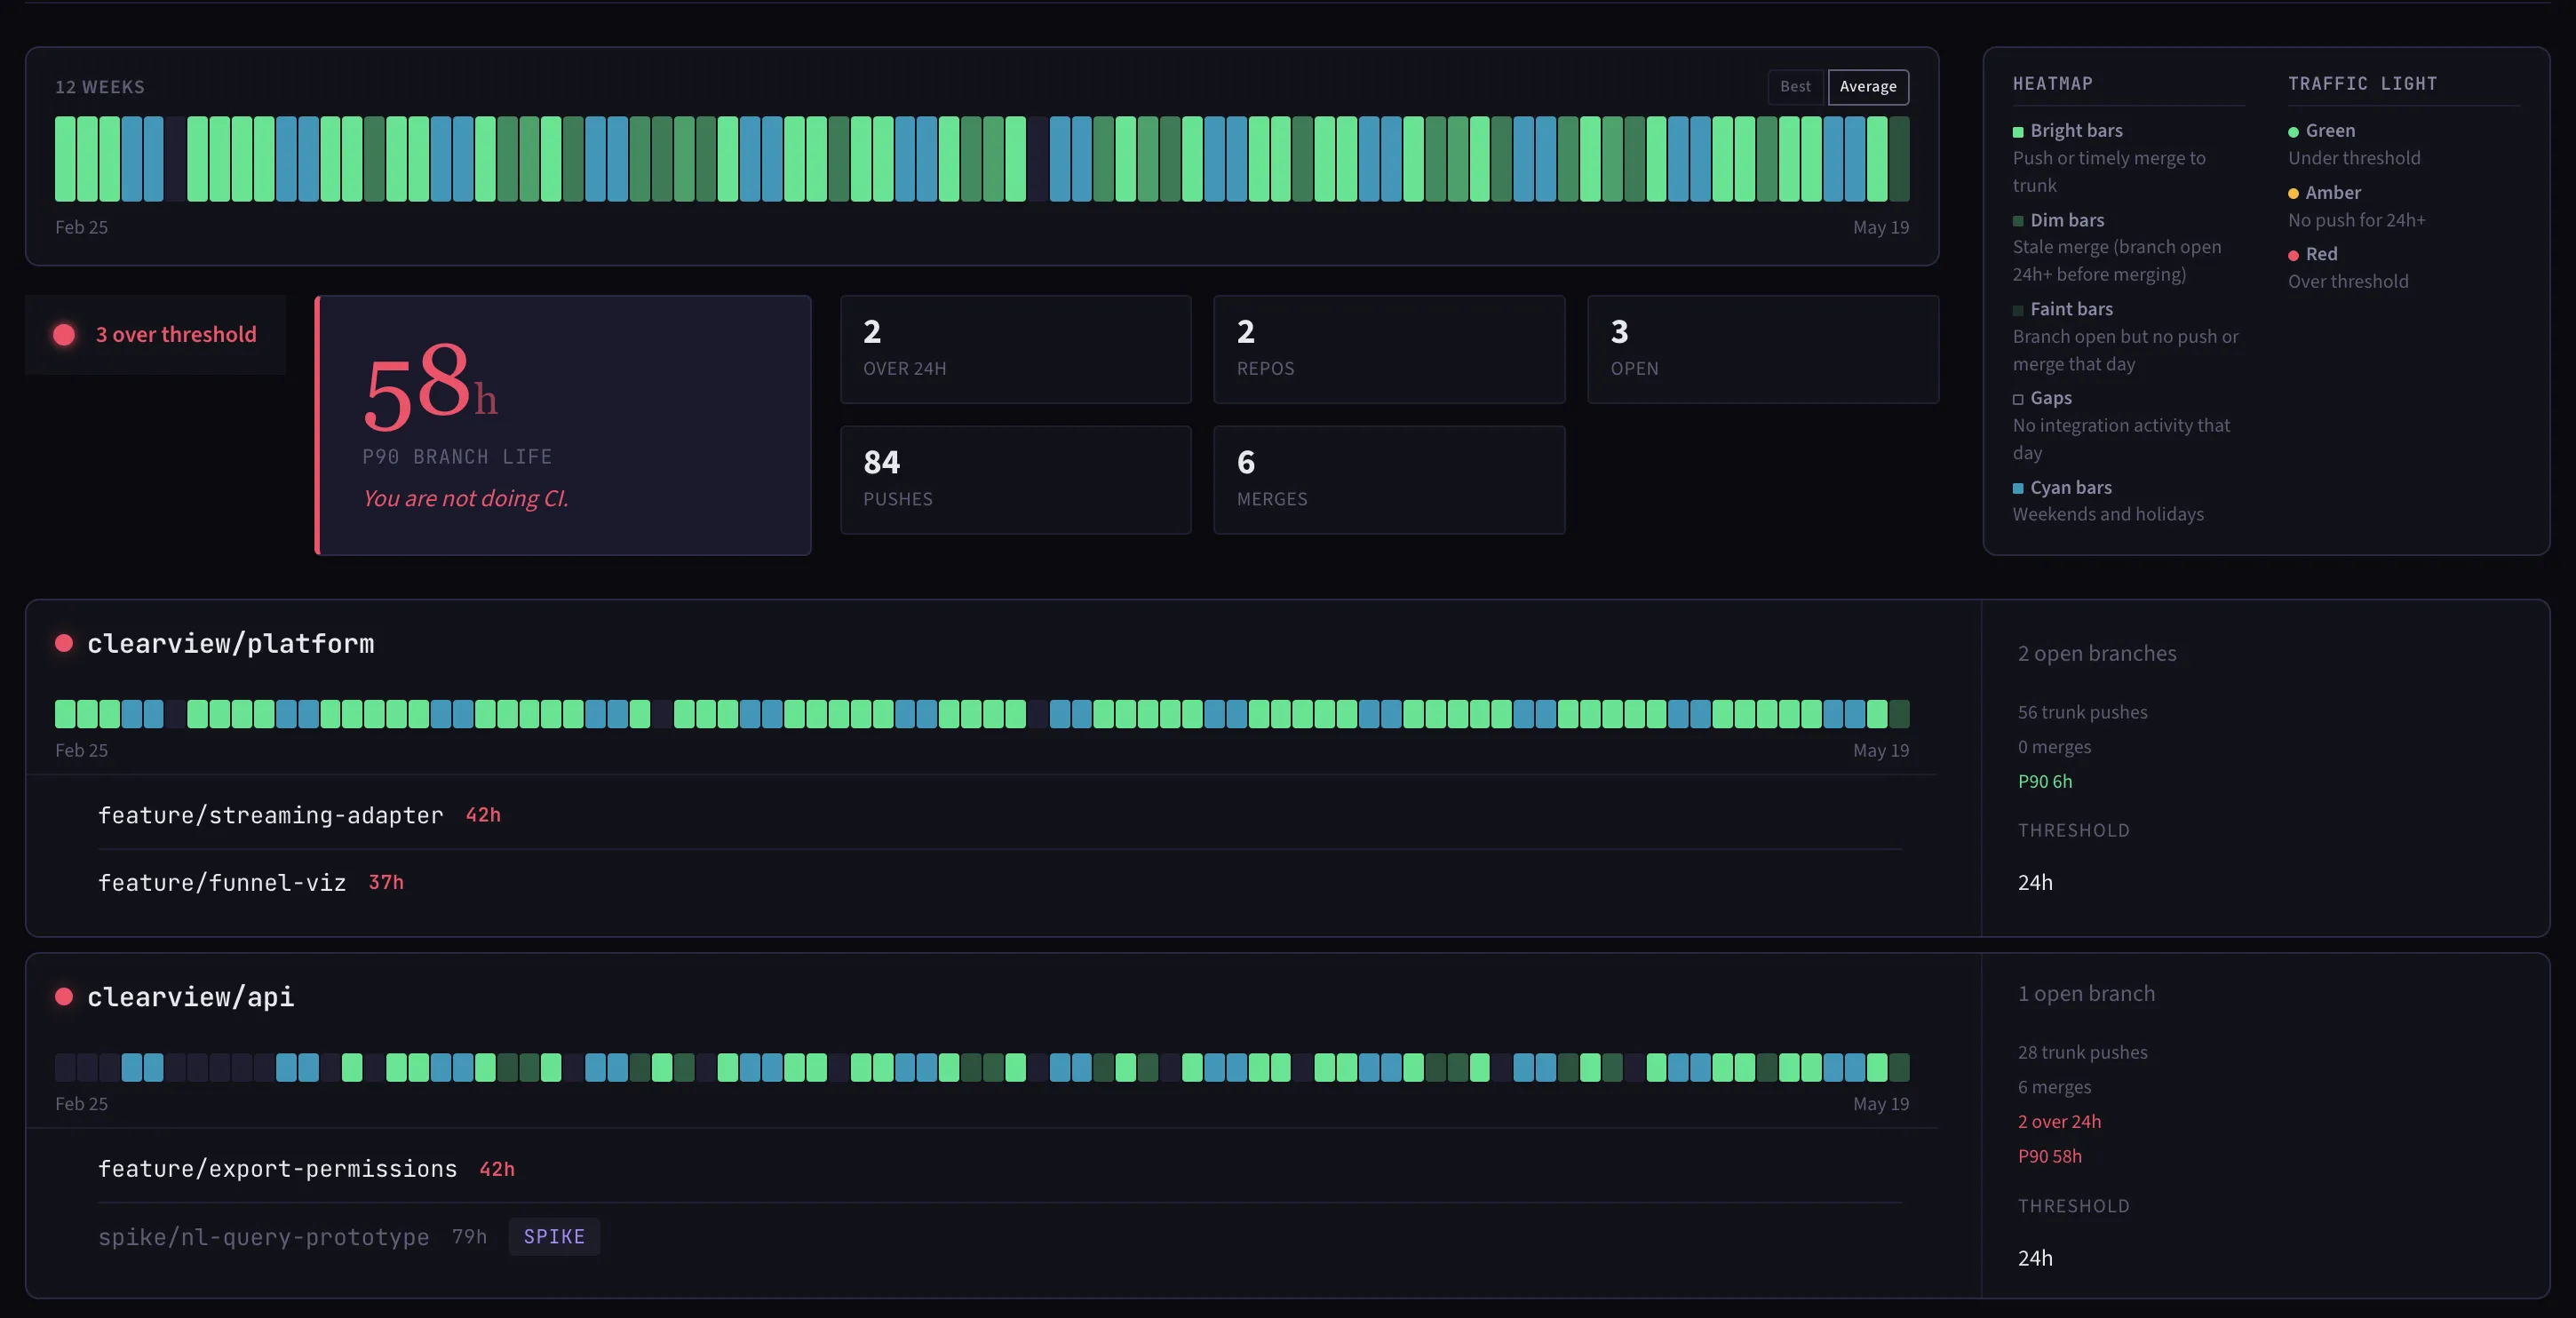Click red status dot beside clearview/platform

[64, 643]
